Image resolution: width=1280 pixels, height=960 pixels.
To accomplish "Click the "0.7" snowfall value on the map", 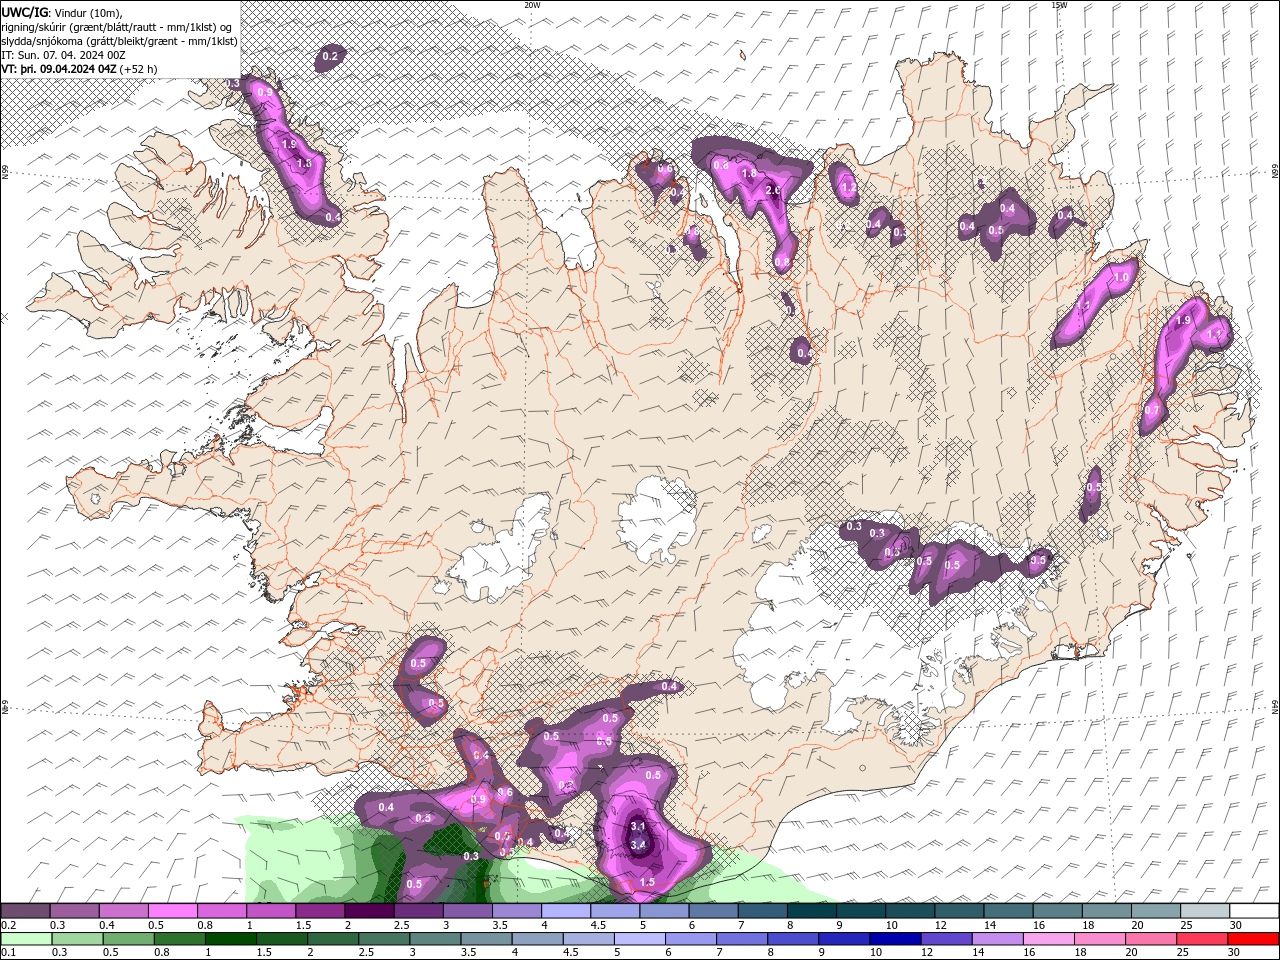I will tap(1152, 411).
